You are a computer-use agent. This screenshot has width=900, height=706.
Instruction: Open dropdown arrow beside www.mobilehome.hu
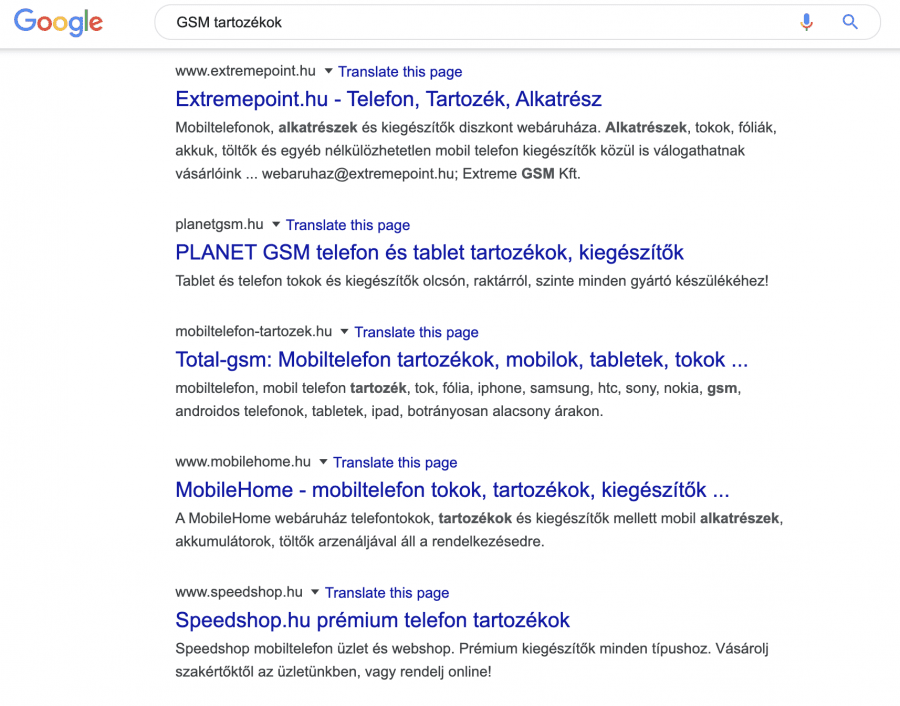pyautogui.click(x=323, y=462)
